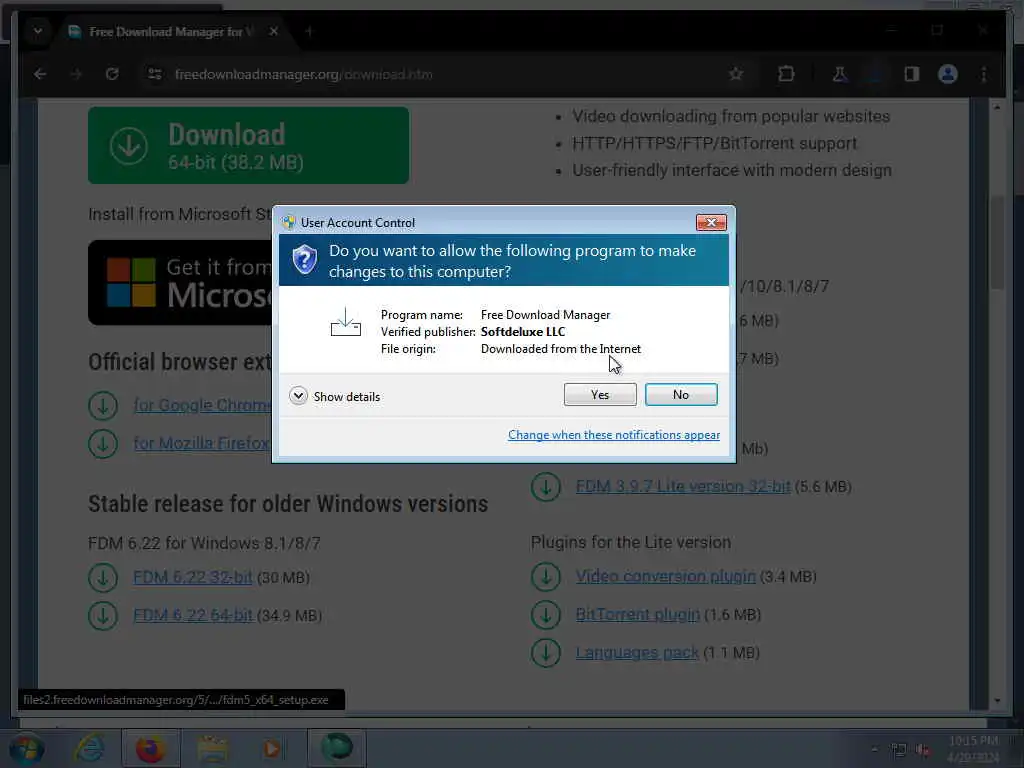Screen dimensions: 1024x768
Task: Open Firefox from taskbar
Action: pos(150,749)
